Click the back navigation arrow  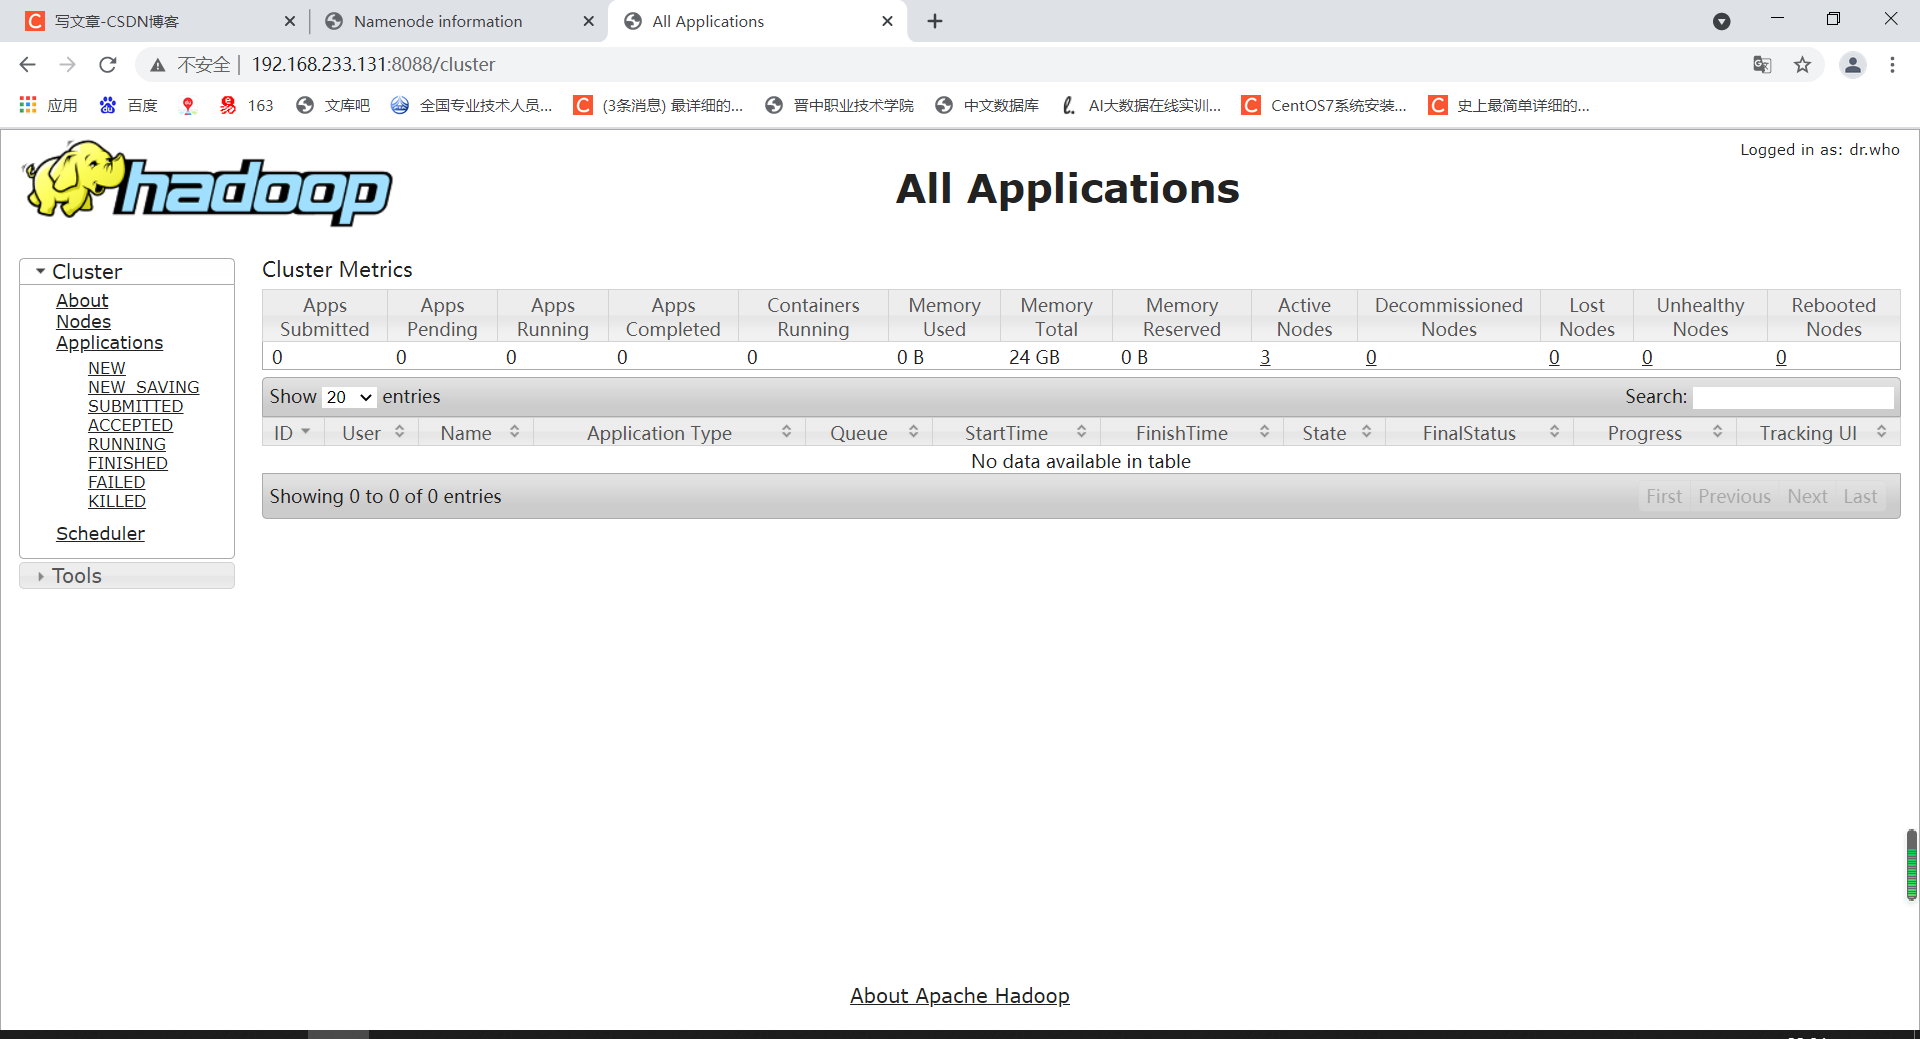tap(27, 64)
